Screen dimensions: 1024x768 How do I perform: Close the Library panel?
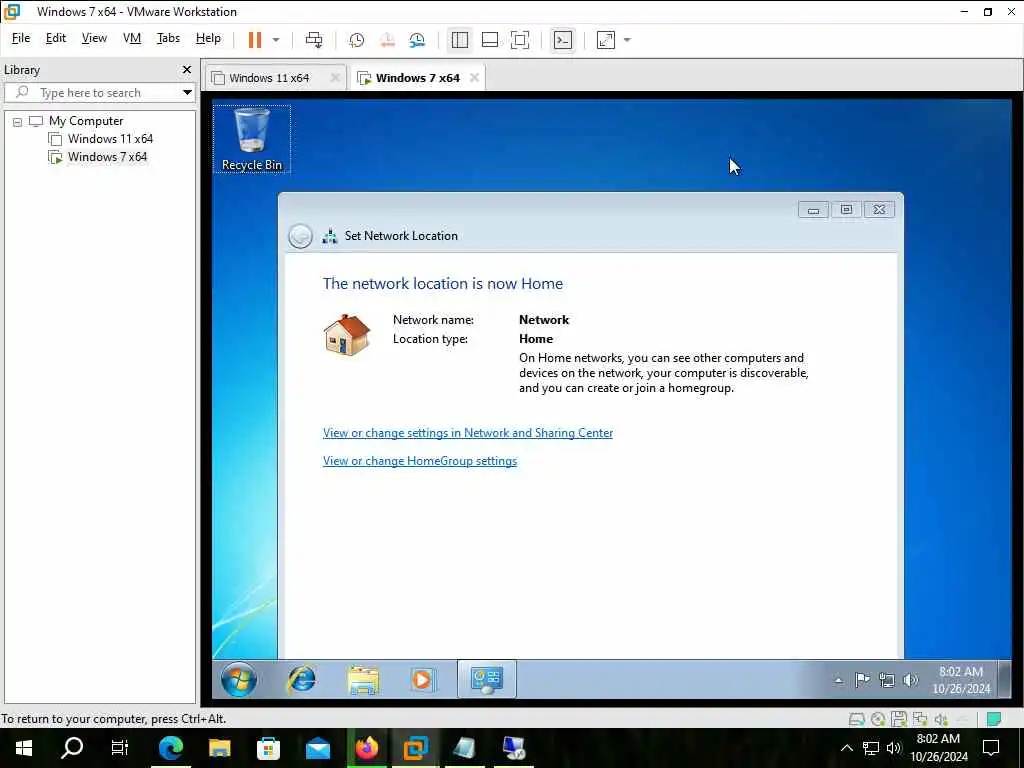[187, 69]
